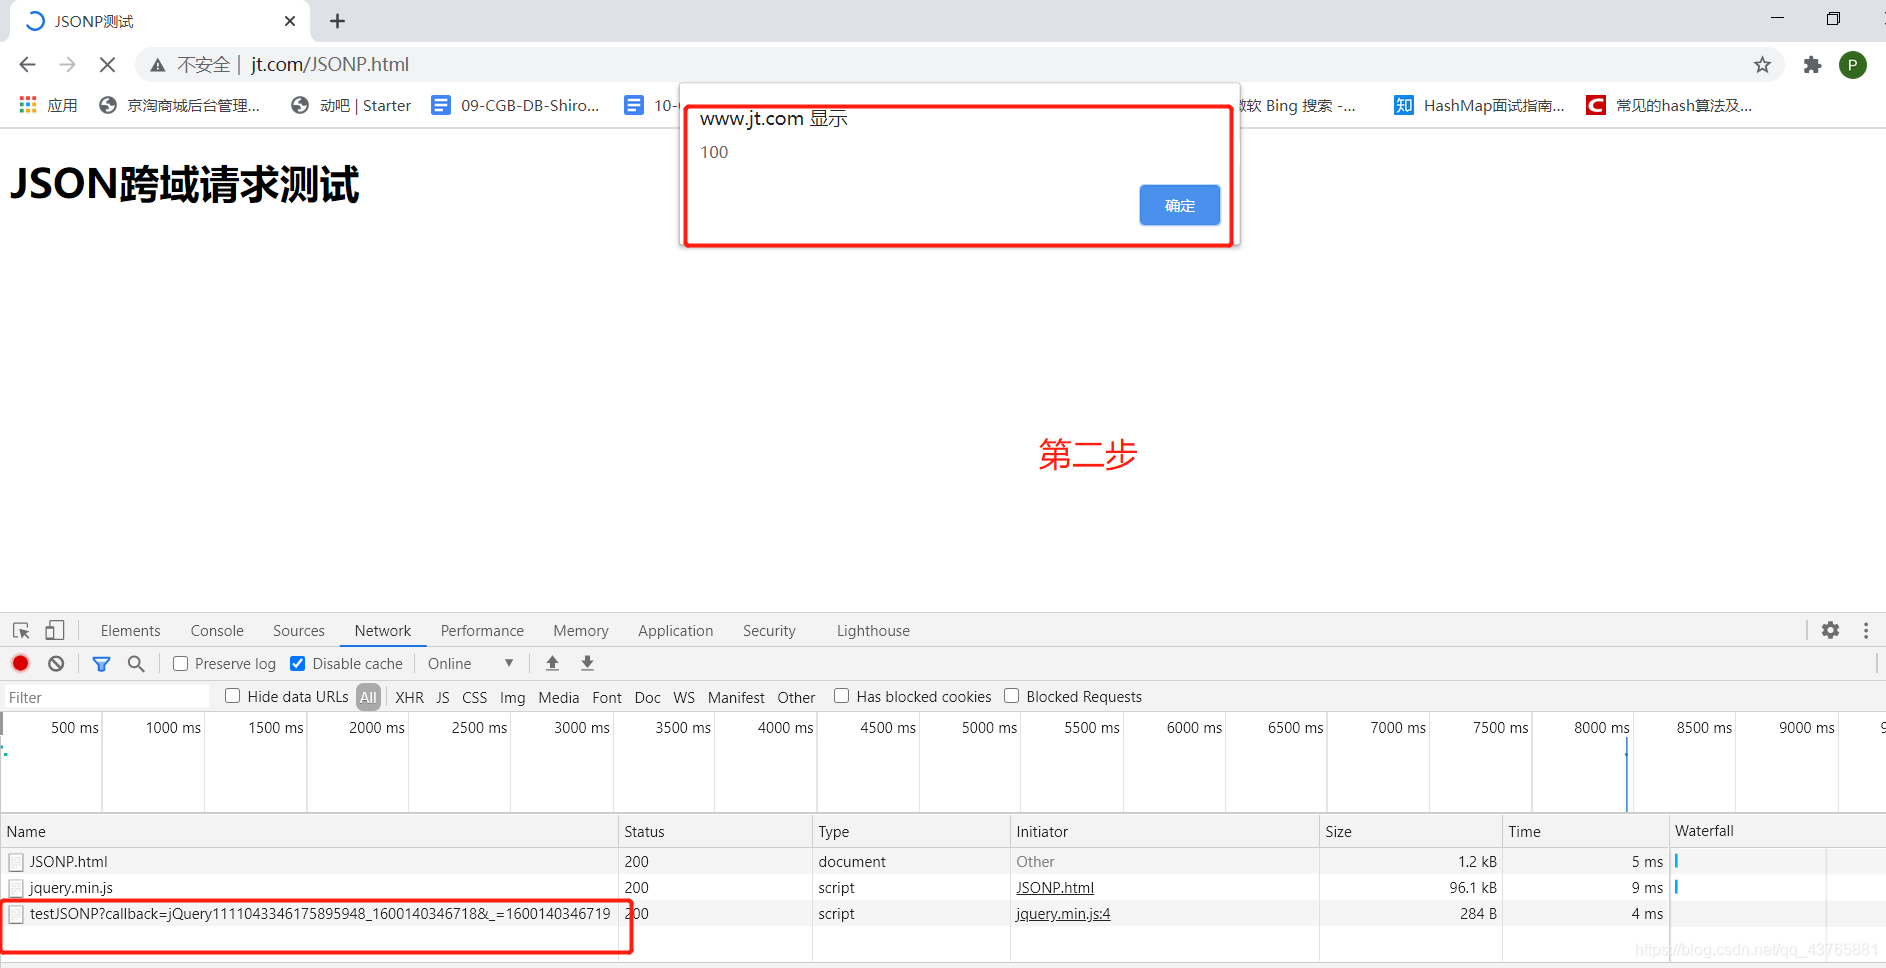The height and width of the screenshot is (968, 1886).
Task: Switch to the Console tab
Action: pyautogui.click(x=217, y=631)
